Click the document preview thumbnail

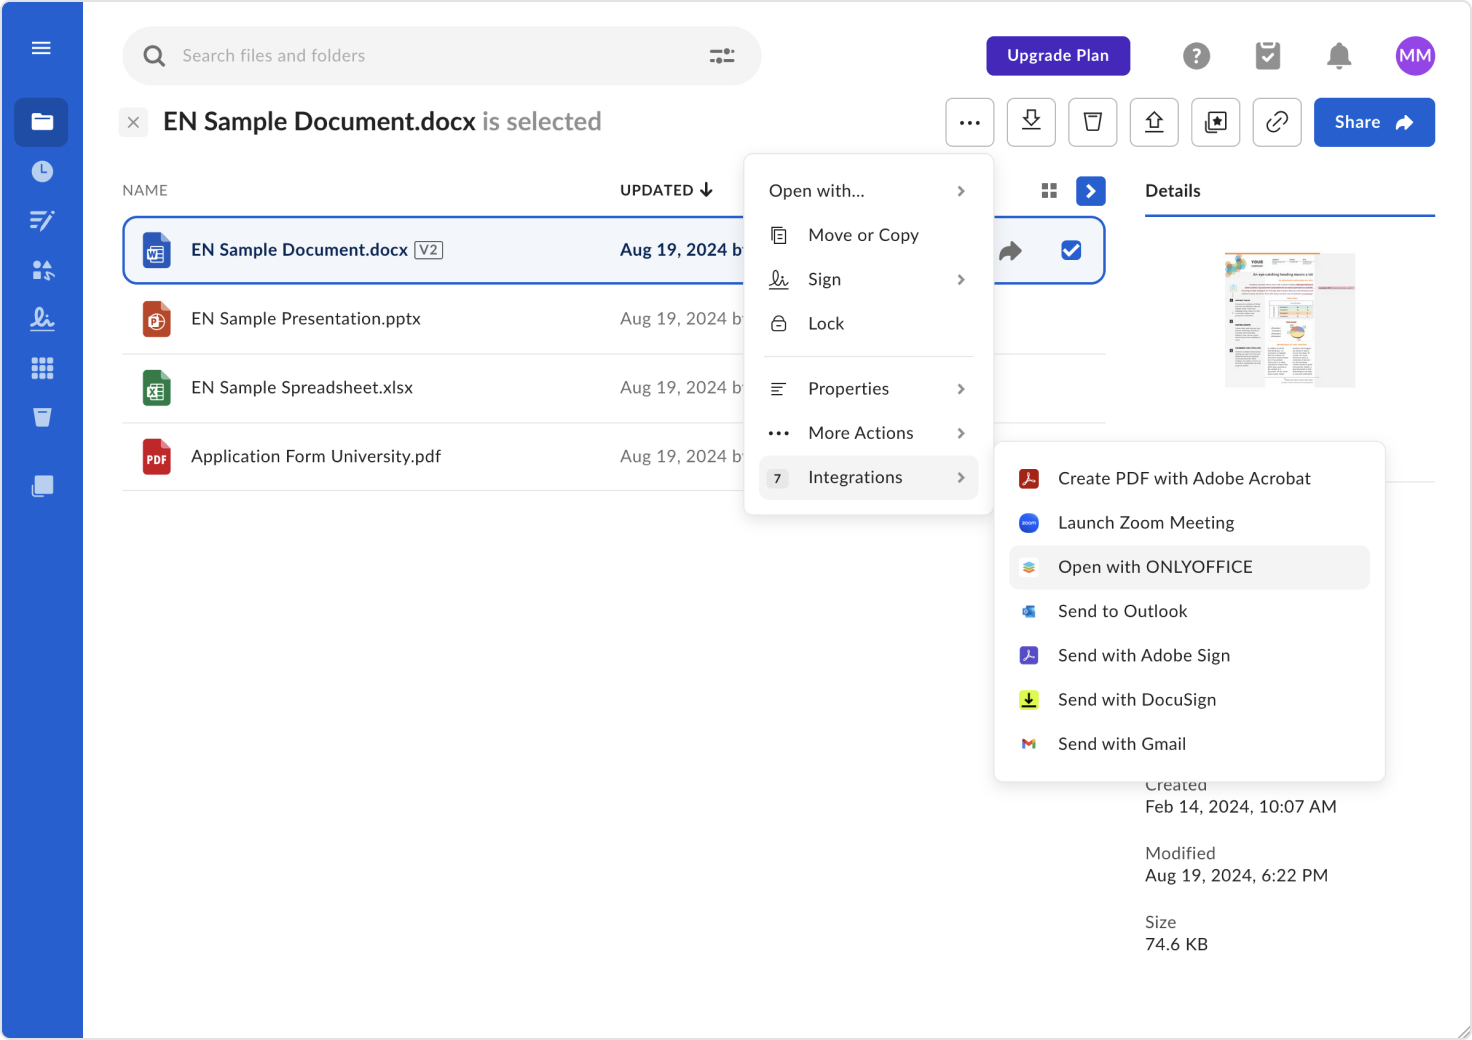click(1289, 319)
